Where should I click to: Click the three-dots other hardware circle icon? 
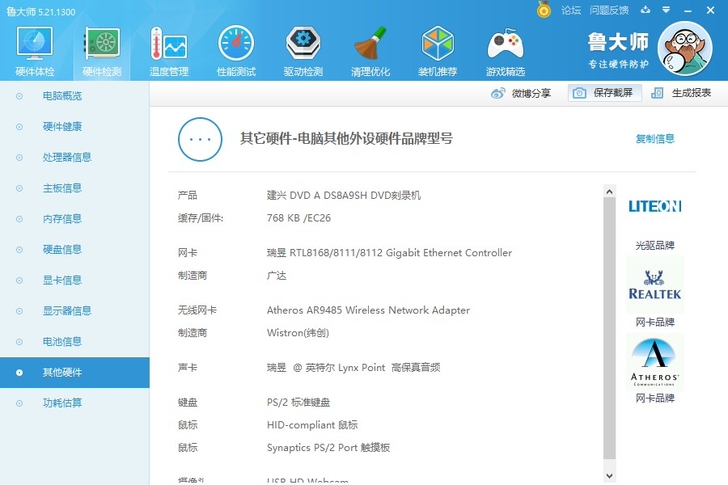(200, 139)
